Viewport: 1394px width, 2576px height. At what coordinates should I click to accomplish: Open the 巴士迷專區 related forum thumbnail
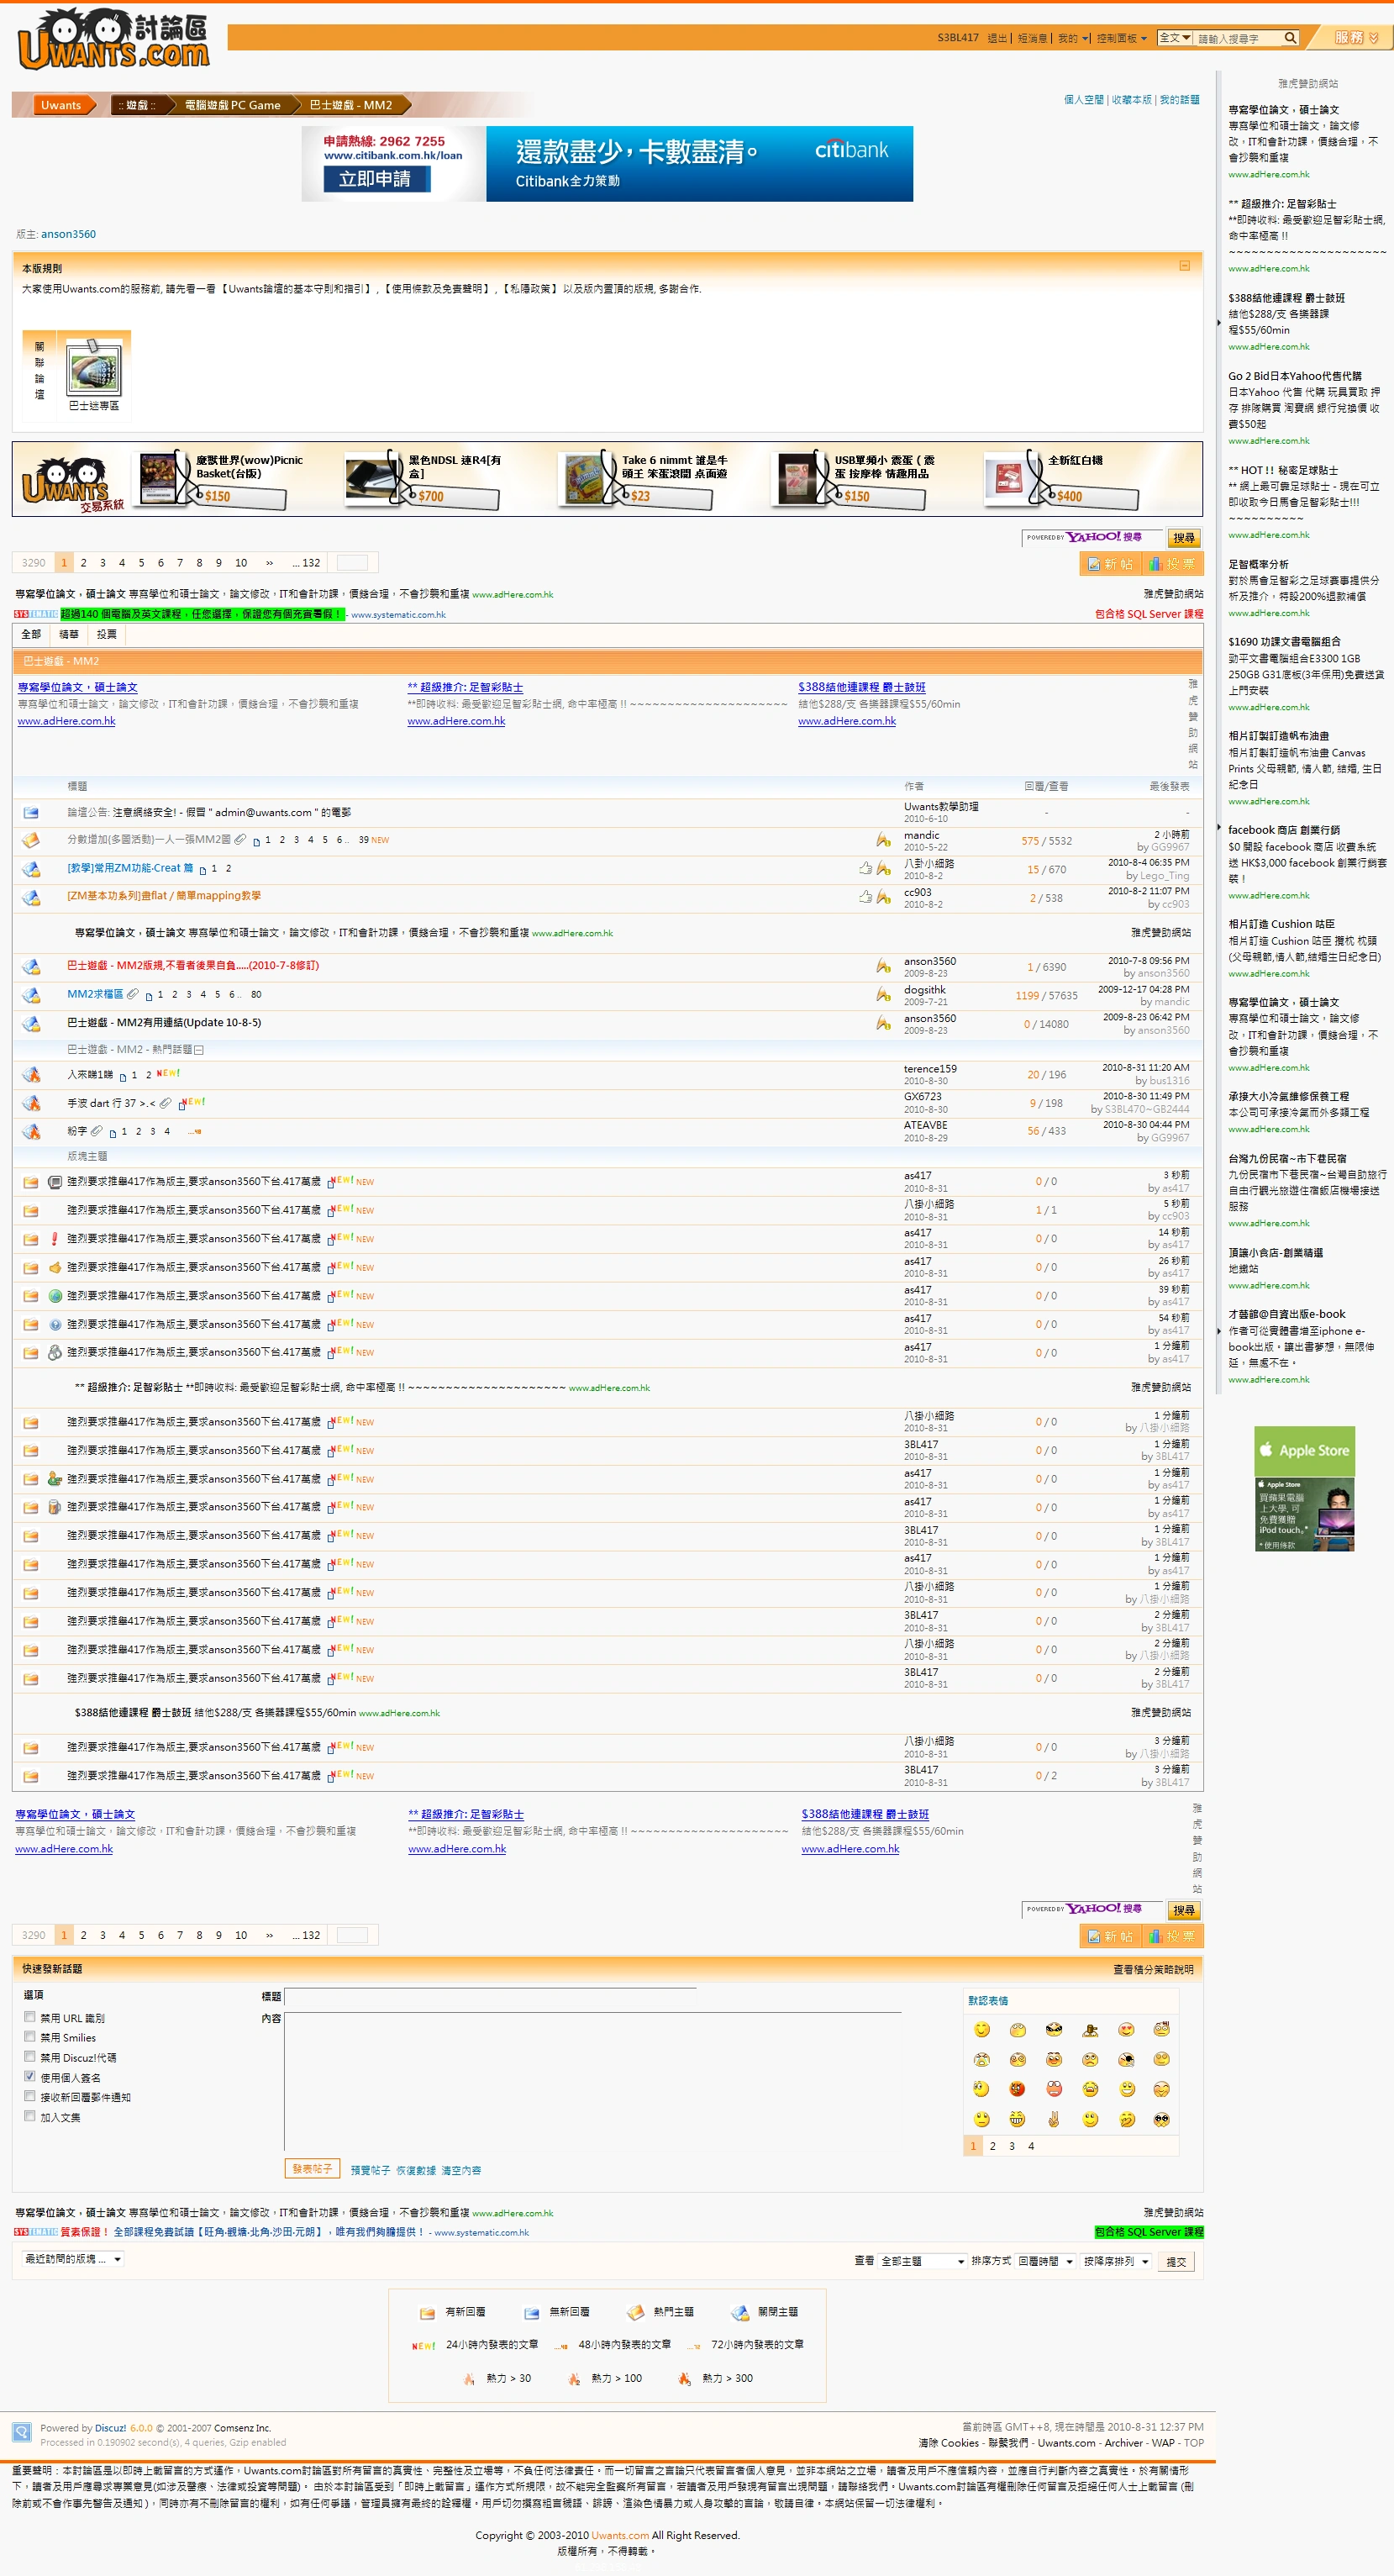94,371
